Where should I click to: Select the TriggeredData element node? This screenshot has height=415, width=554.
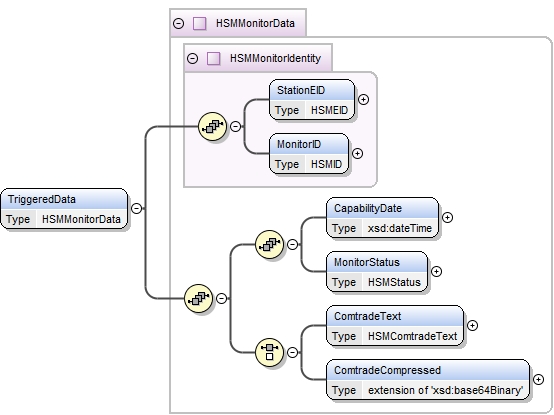(x=64, y=209)
